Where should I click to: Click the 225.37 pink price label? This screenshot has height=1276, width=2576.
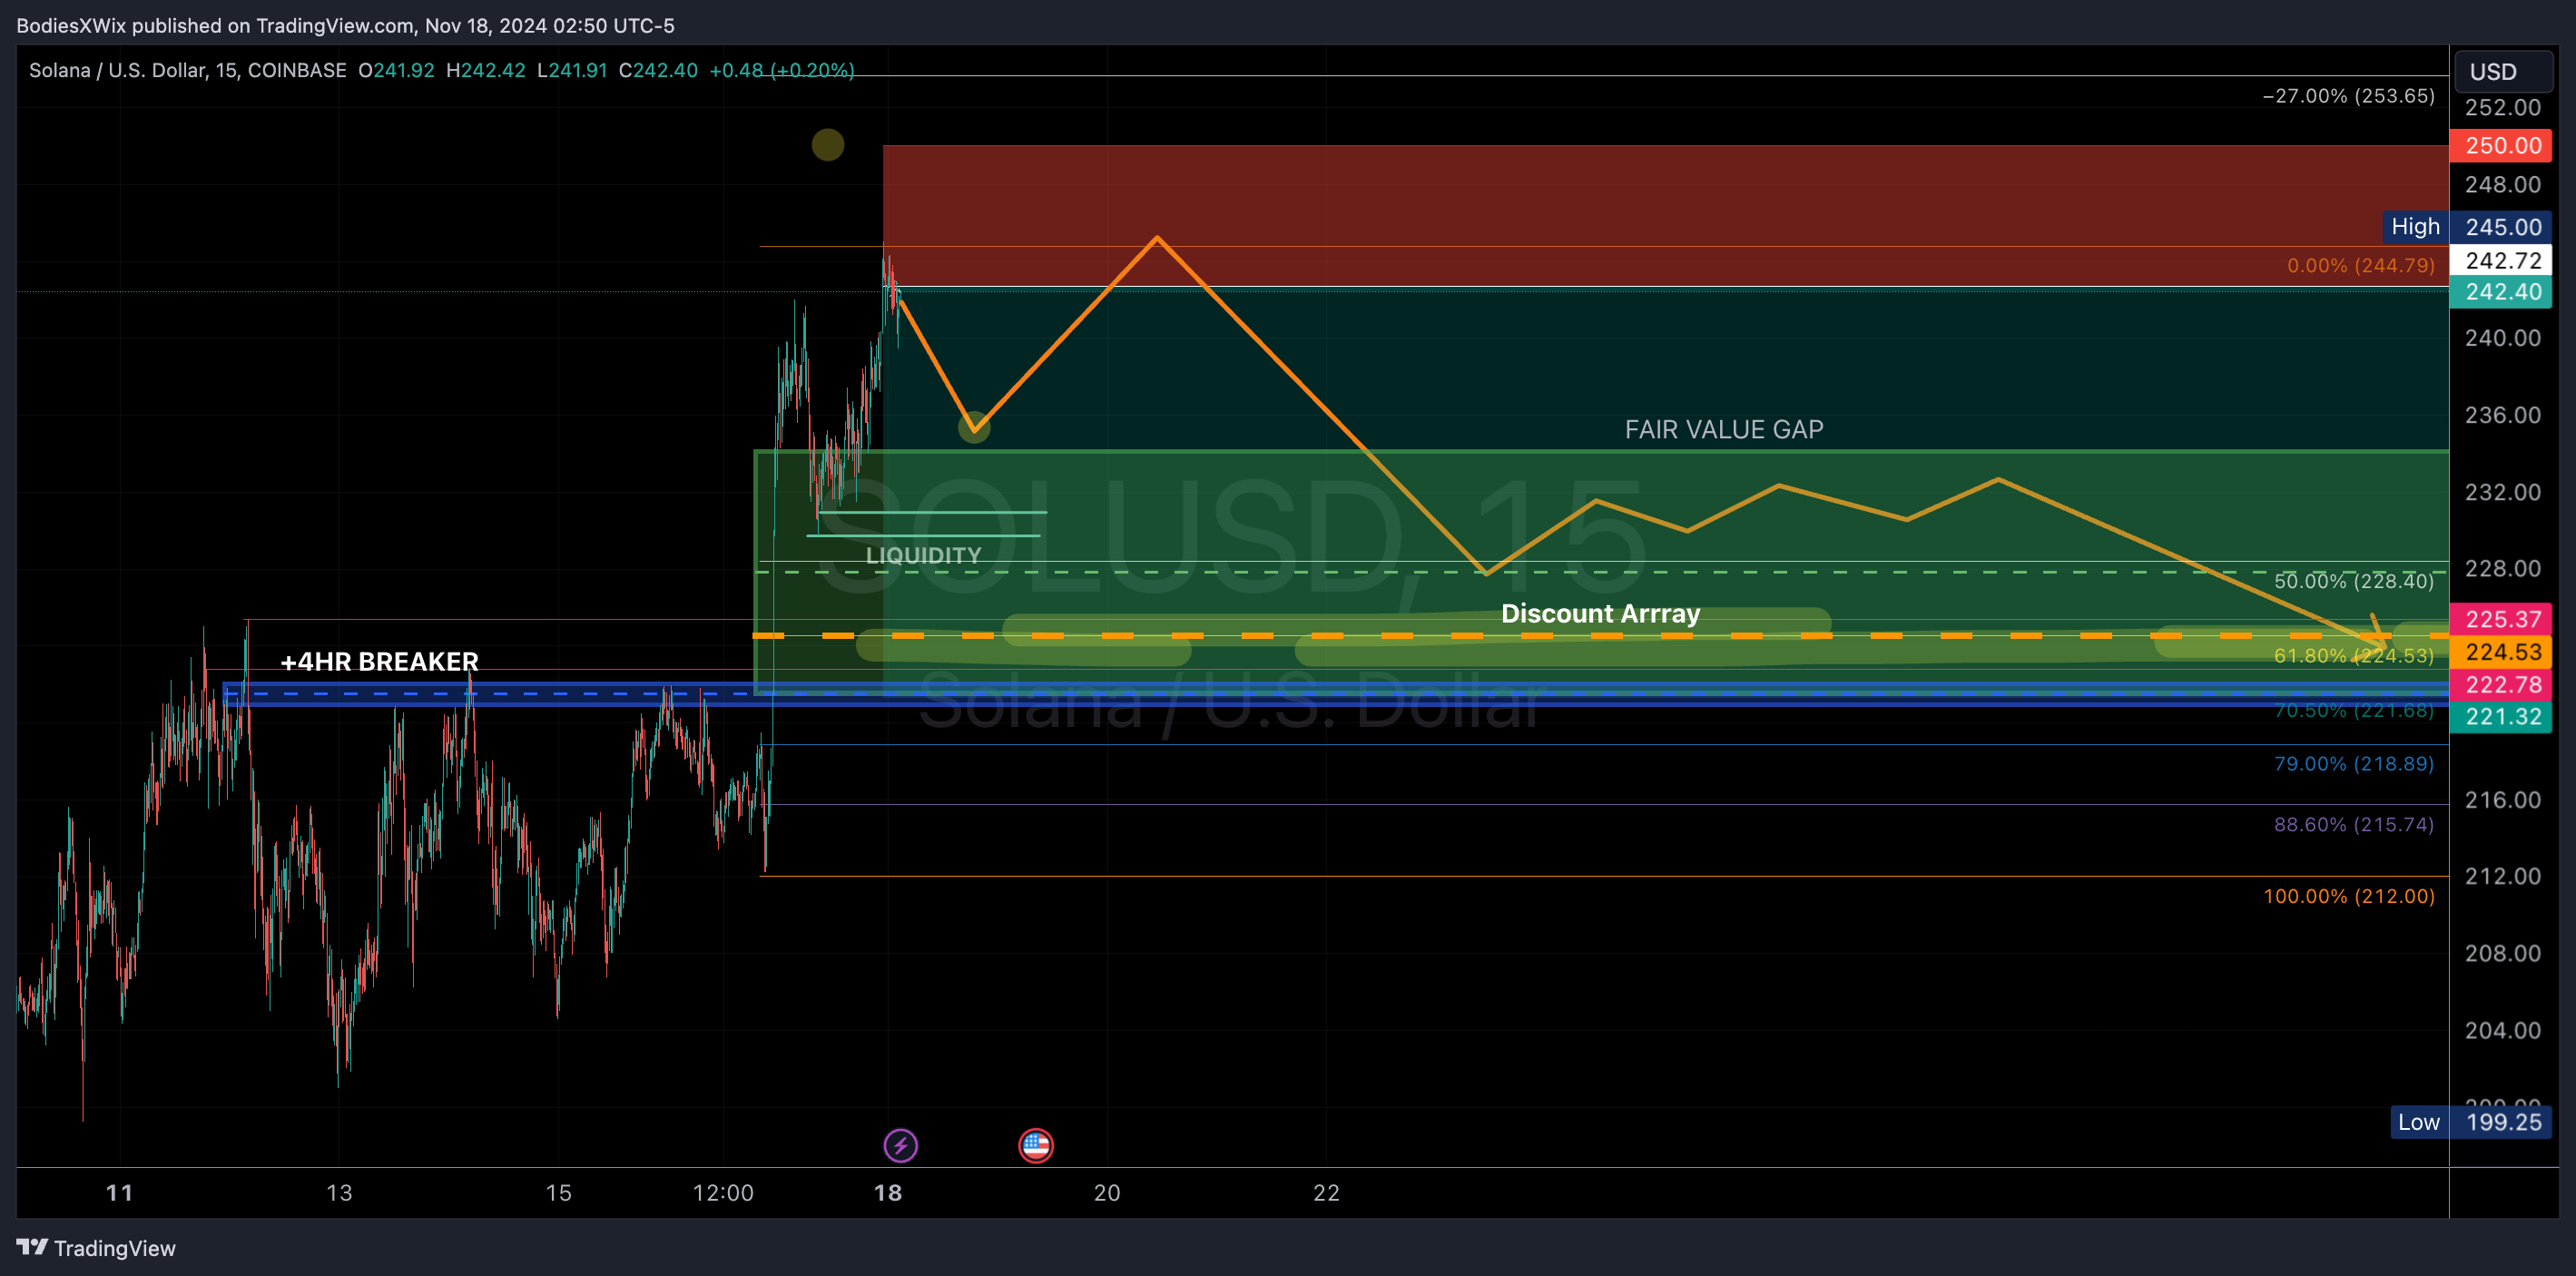pos(2501,619)
